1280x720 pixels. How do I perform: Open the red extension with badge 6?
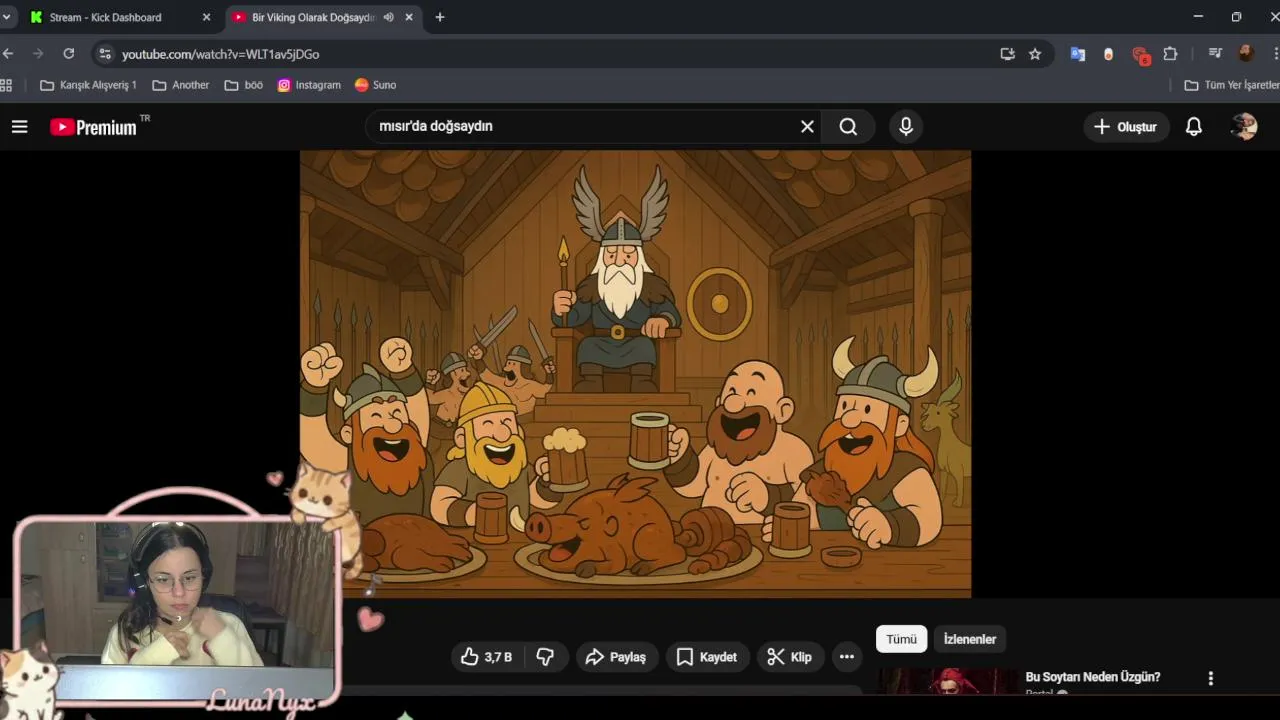[1140, 55]
